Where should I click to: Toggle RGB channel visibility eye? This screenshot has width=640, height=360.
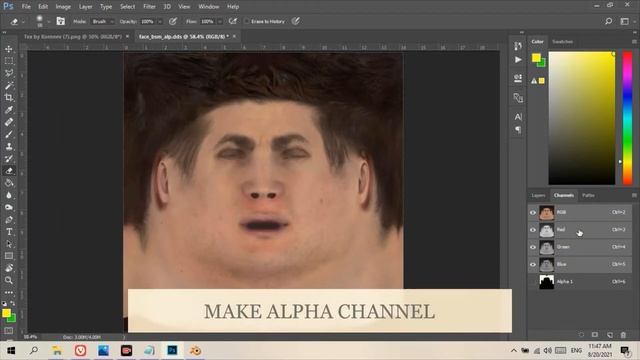[533, 212]
